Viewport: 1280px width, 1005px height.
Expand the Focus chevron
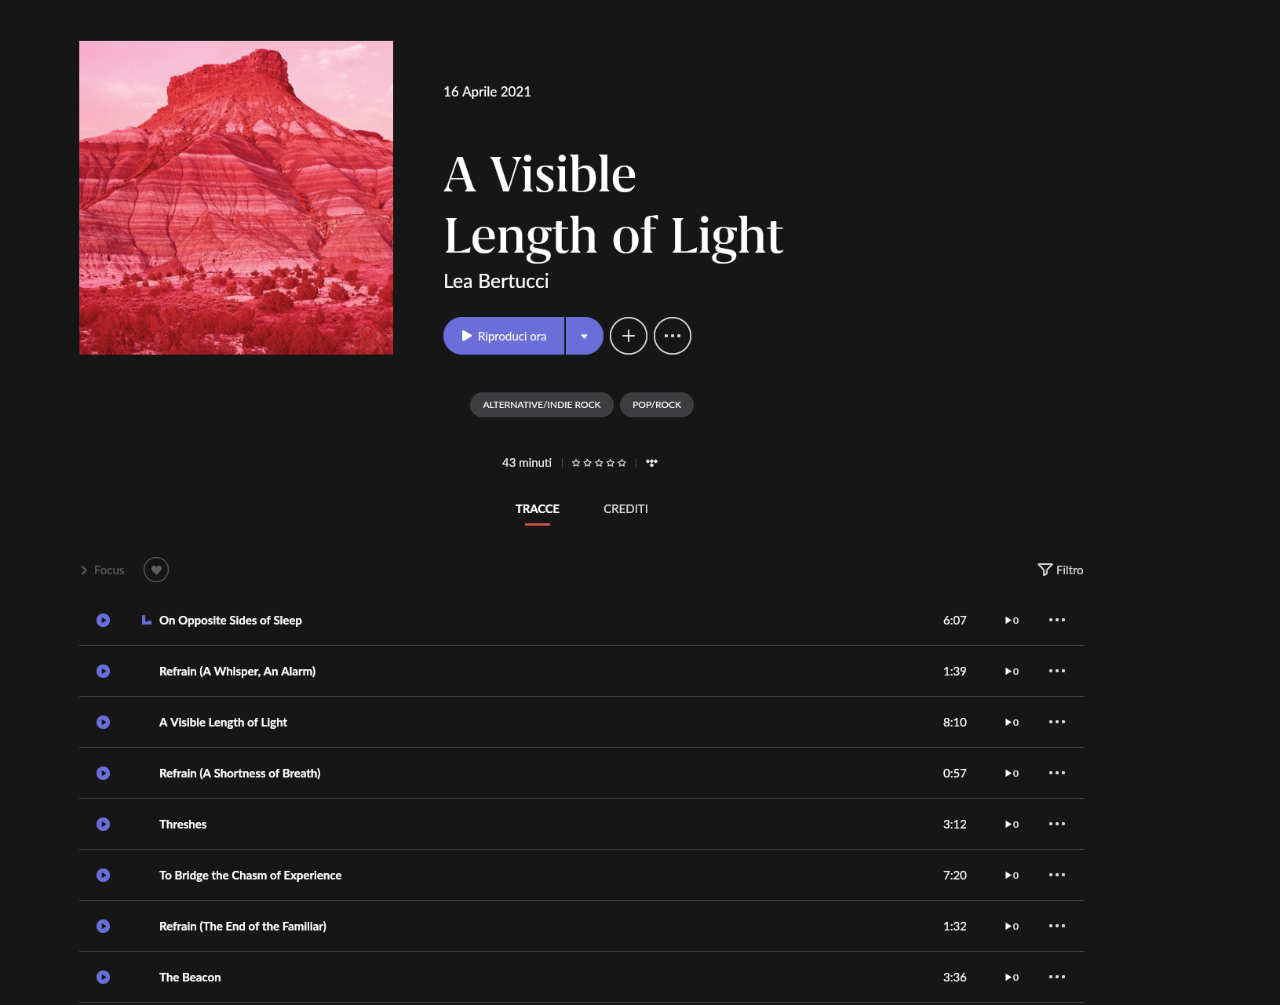point(84,570)
